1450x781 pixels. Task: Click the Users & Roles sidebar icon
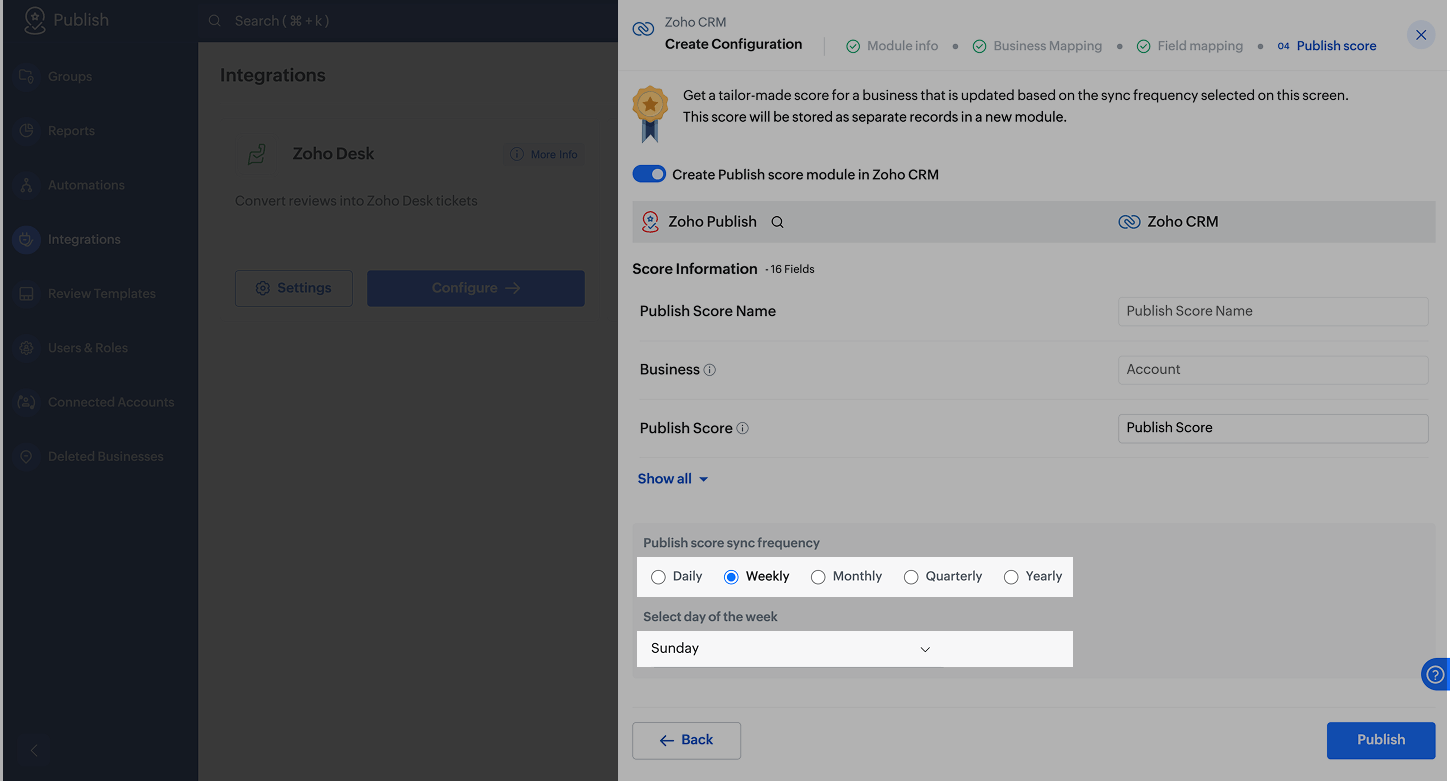pyautogui.click(x=26, y=348)
